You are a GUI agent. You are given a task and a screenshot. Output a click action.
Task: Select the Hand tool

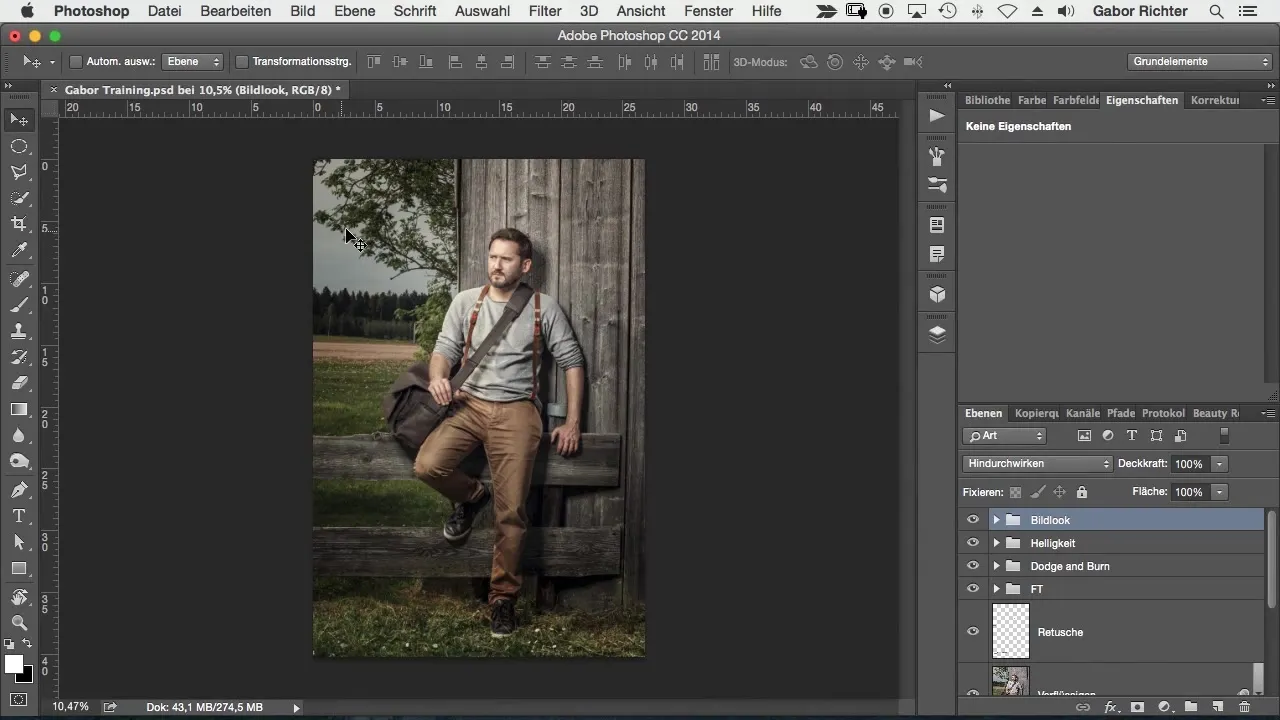(19, 597)
